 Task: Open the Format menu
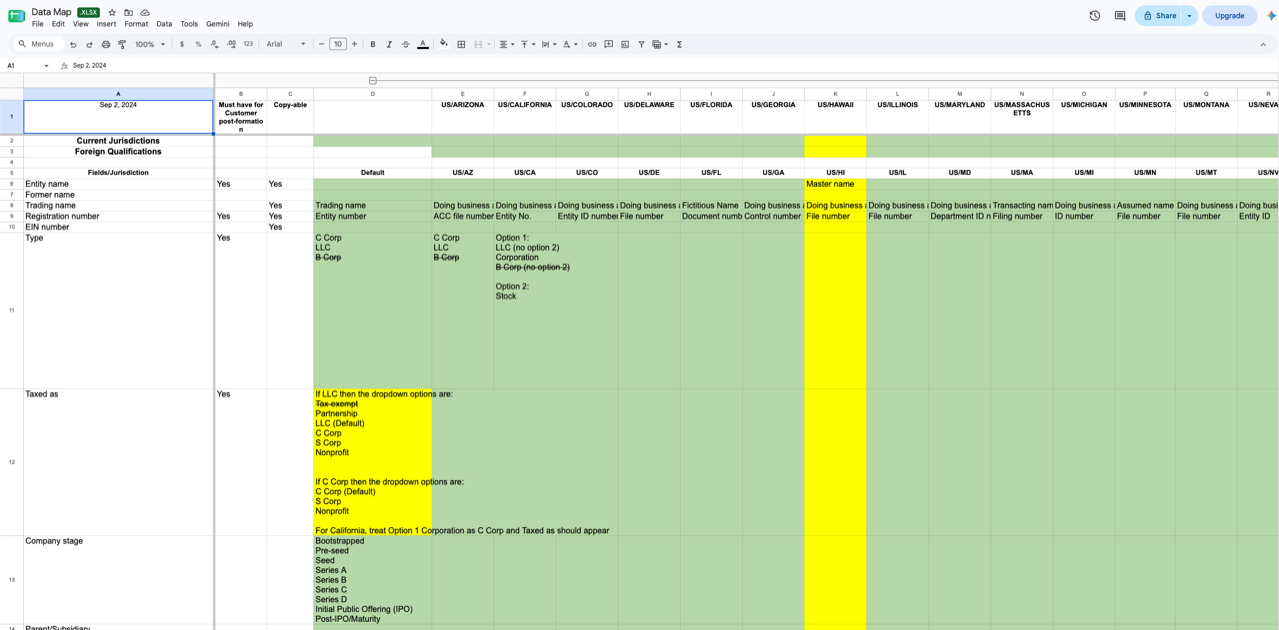pos(136,24)
